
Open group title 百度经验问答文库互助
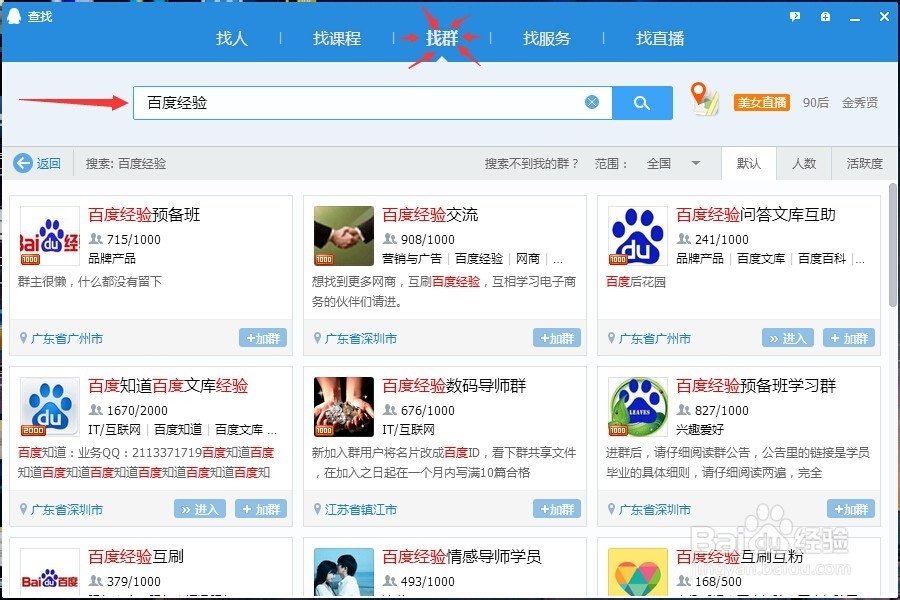point(755,215)
